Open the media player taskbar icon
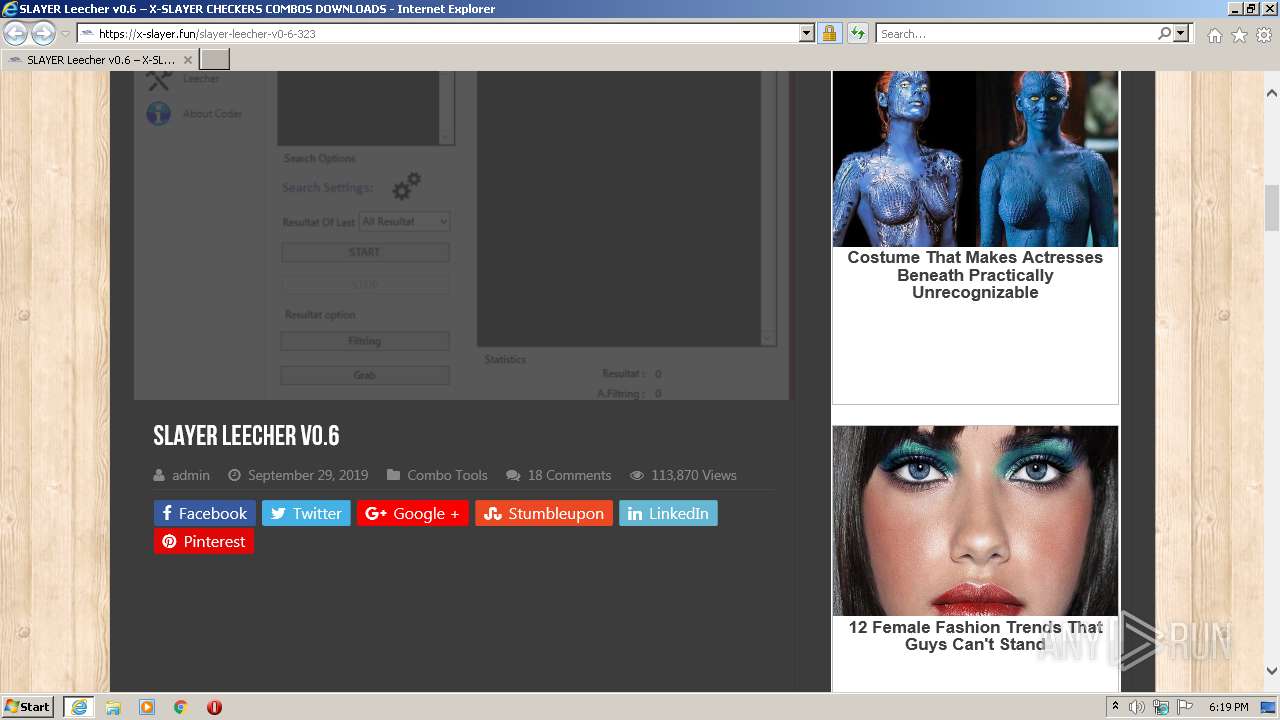The width and height of the screenshot is (1280, 720). point(147,707)
